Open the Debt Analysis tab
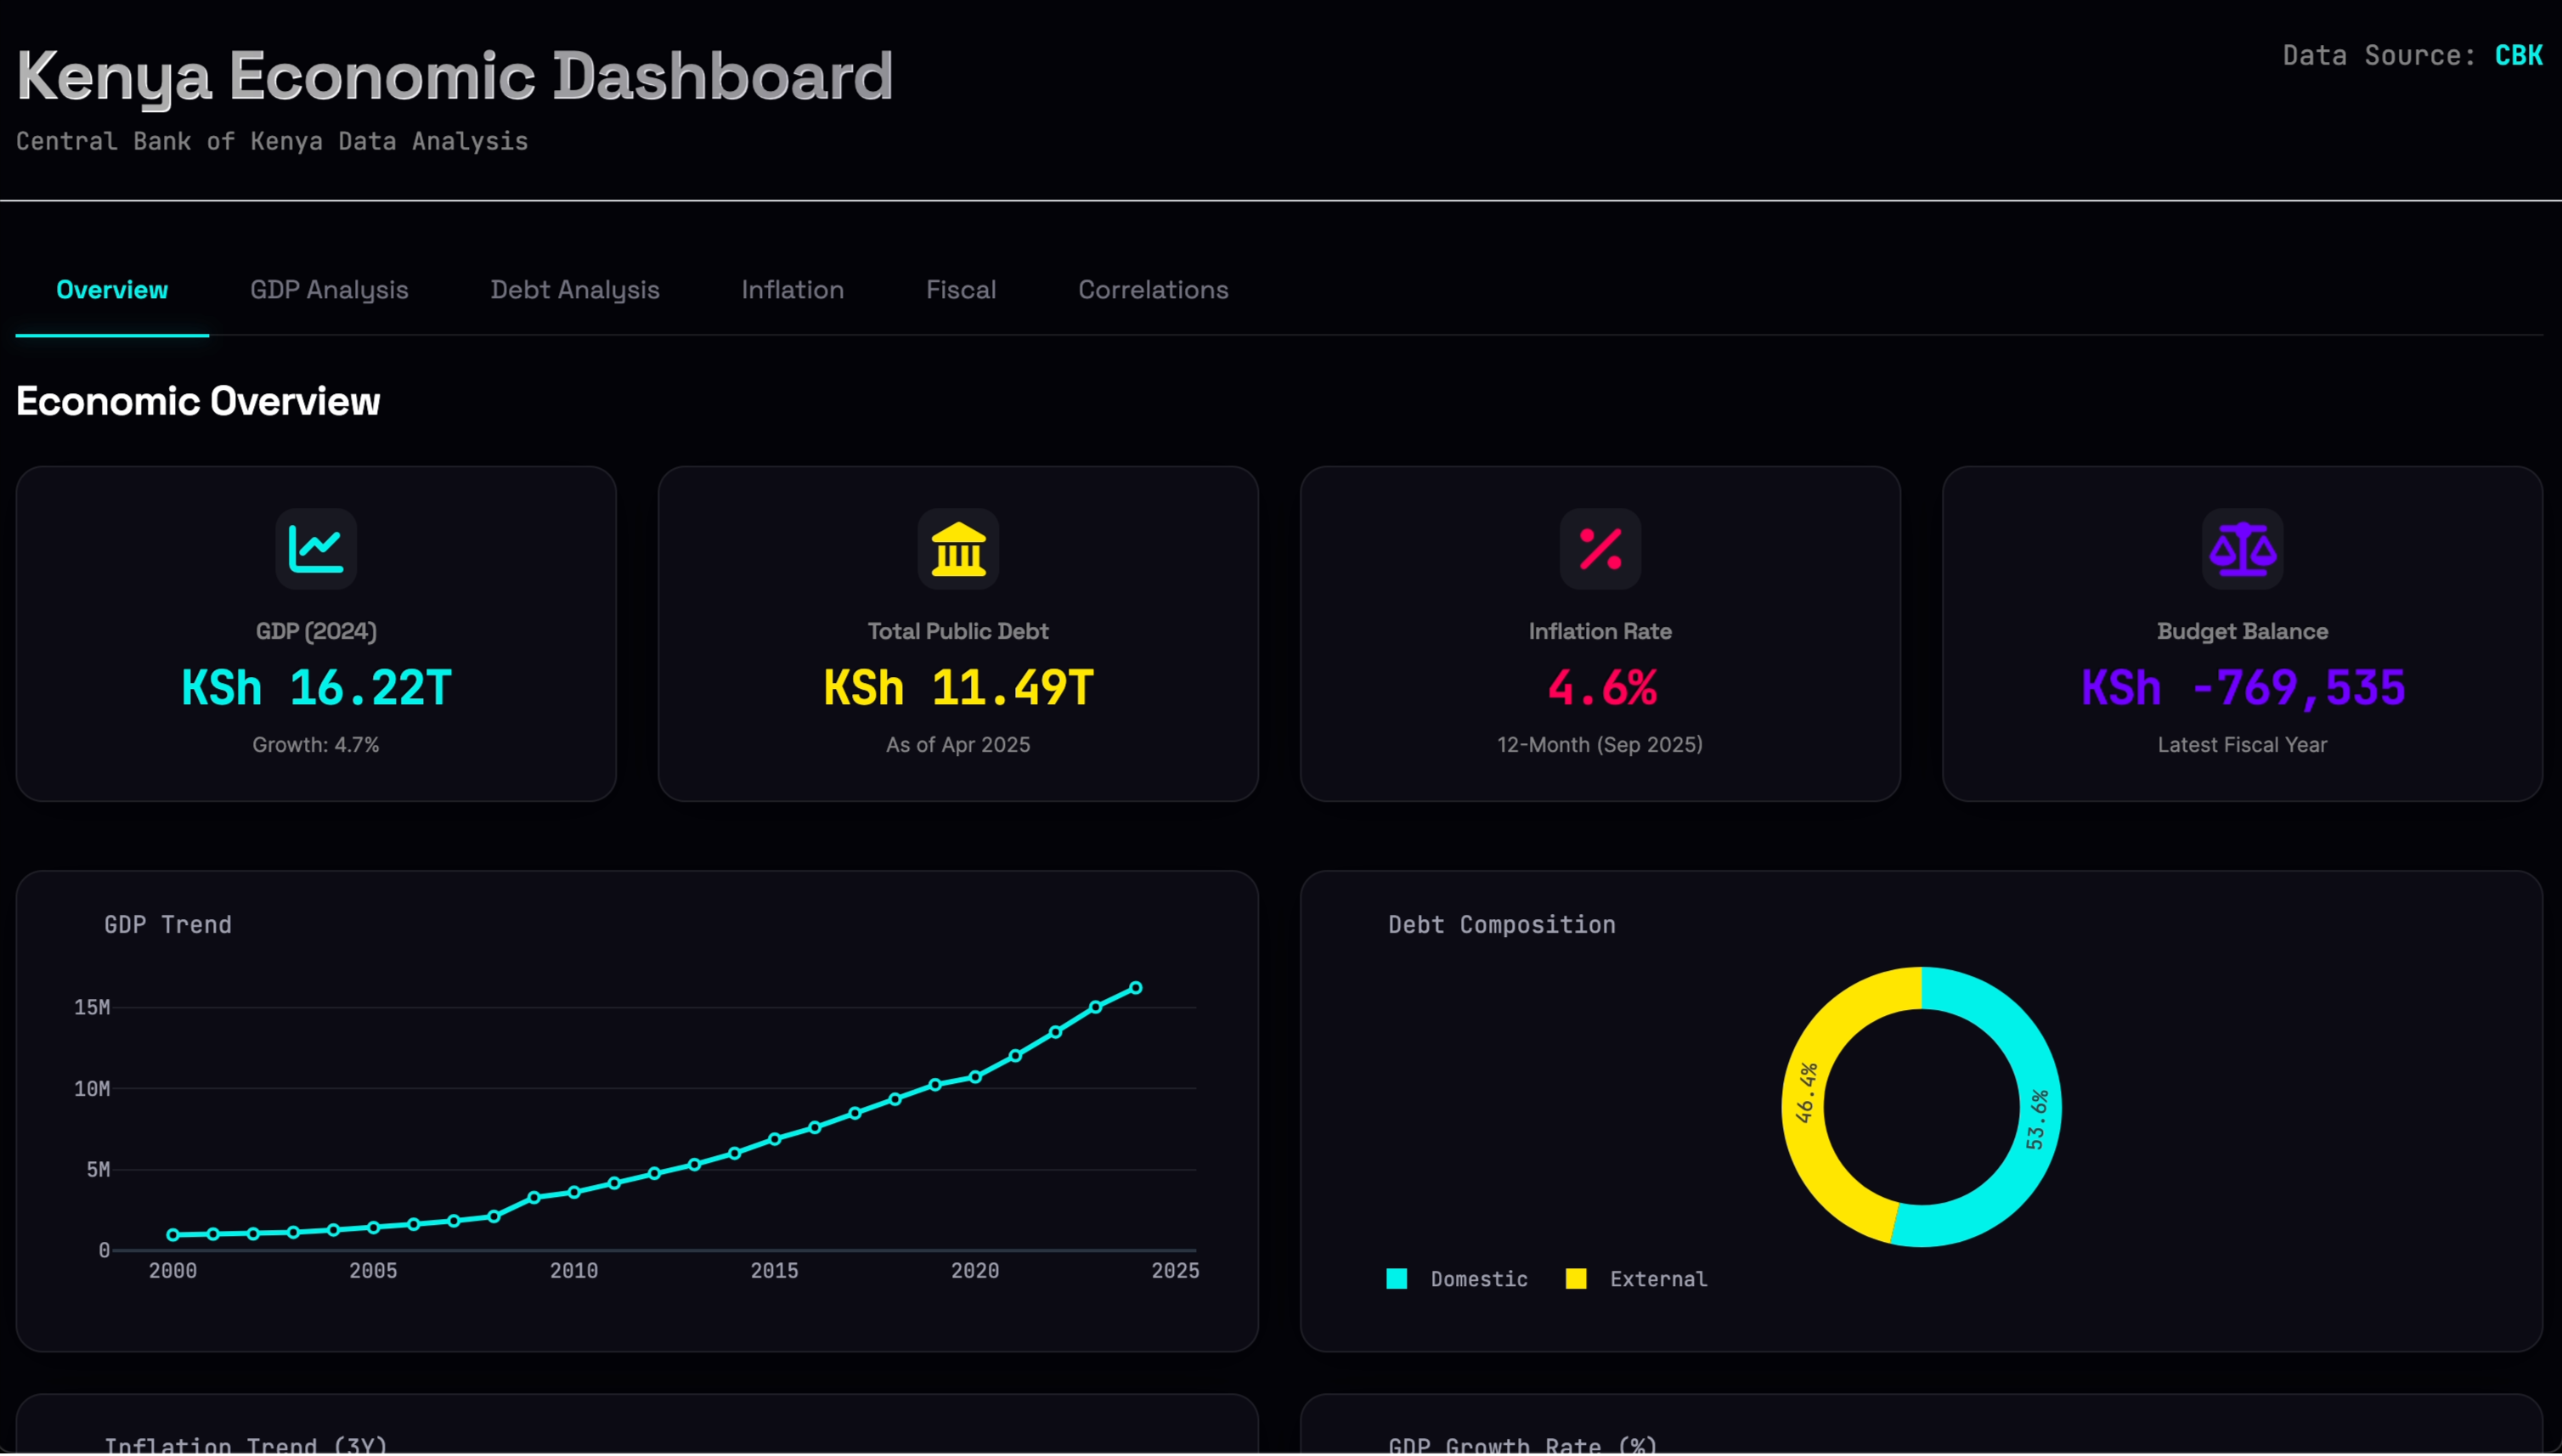 (x=574, y=290)
